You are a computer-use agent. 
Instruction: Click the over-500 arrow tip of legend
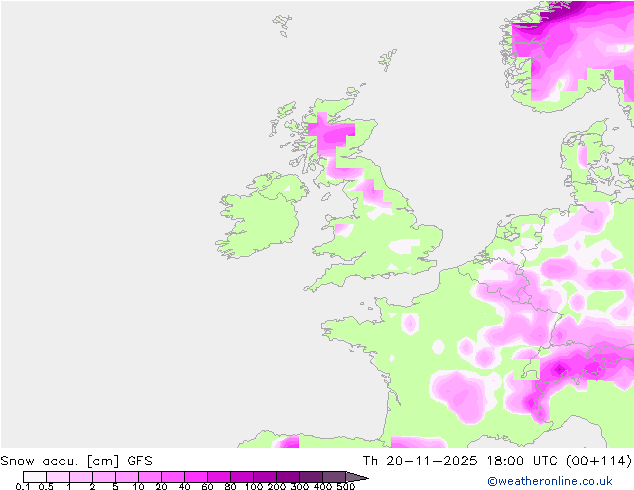(357, 477)
